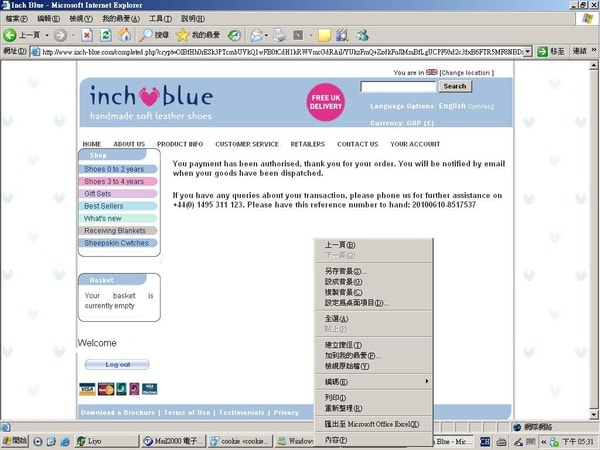Switch to Liyo taskbar window
The height and width of the screenshot is (450, 600).
[x=106, y=441]
